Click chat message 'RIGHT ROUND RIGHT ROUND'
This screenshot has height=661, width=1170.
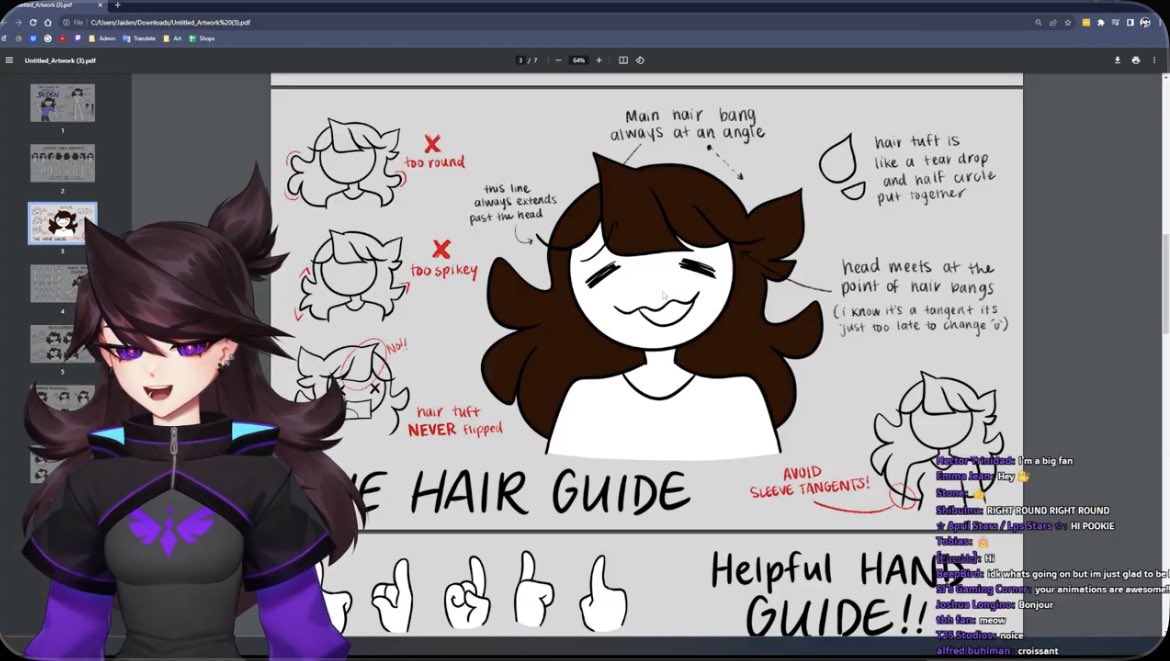pyautogui.click(x=1048, y=510)
